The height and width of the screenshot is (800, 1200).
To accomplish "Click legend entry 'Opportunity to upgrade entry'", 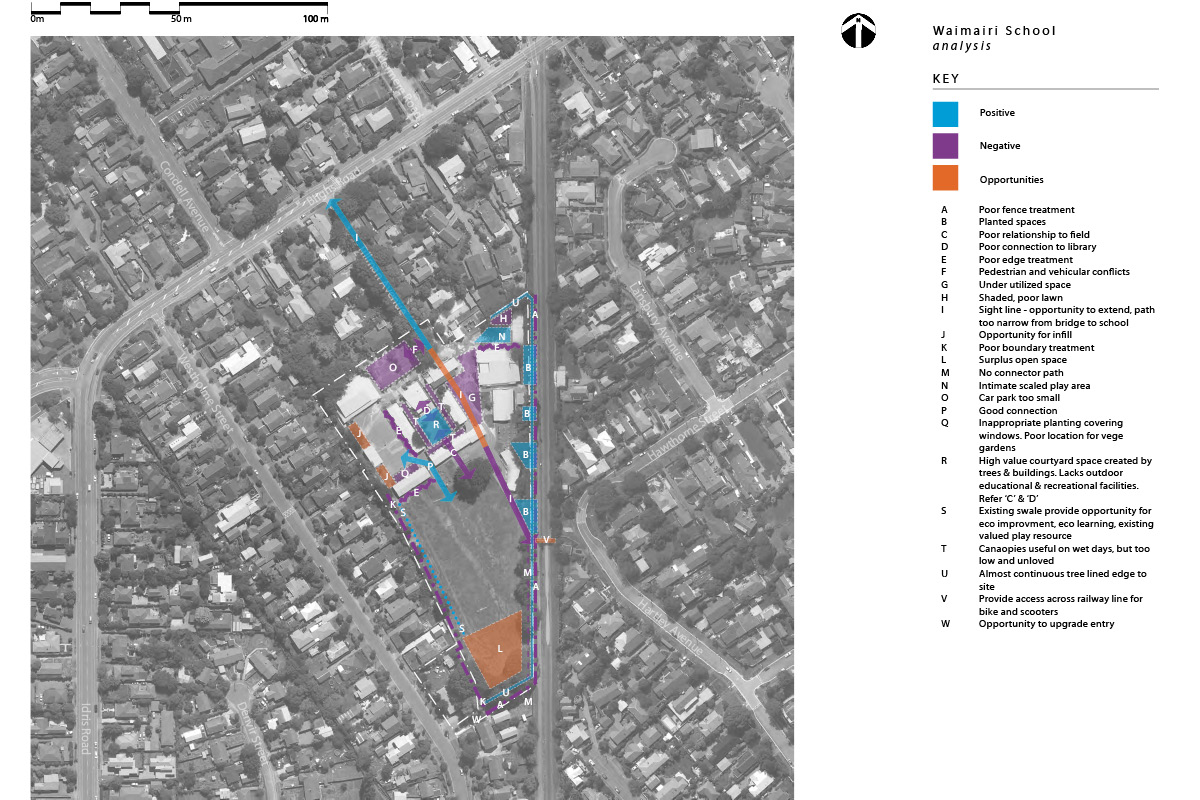I will point(1046,624).
